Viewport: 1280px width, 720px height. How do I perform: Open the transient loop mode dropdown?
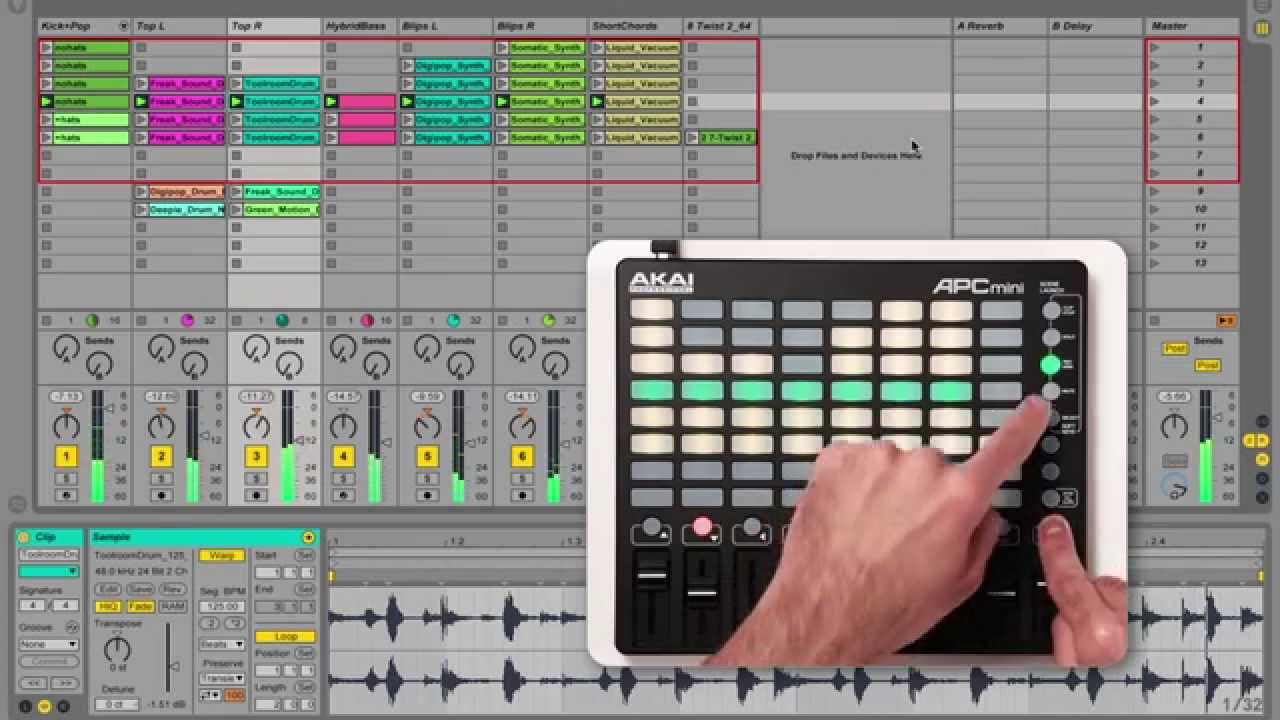210,695
